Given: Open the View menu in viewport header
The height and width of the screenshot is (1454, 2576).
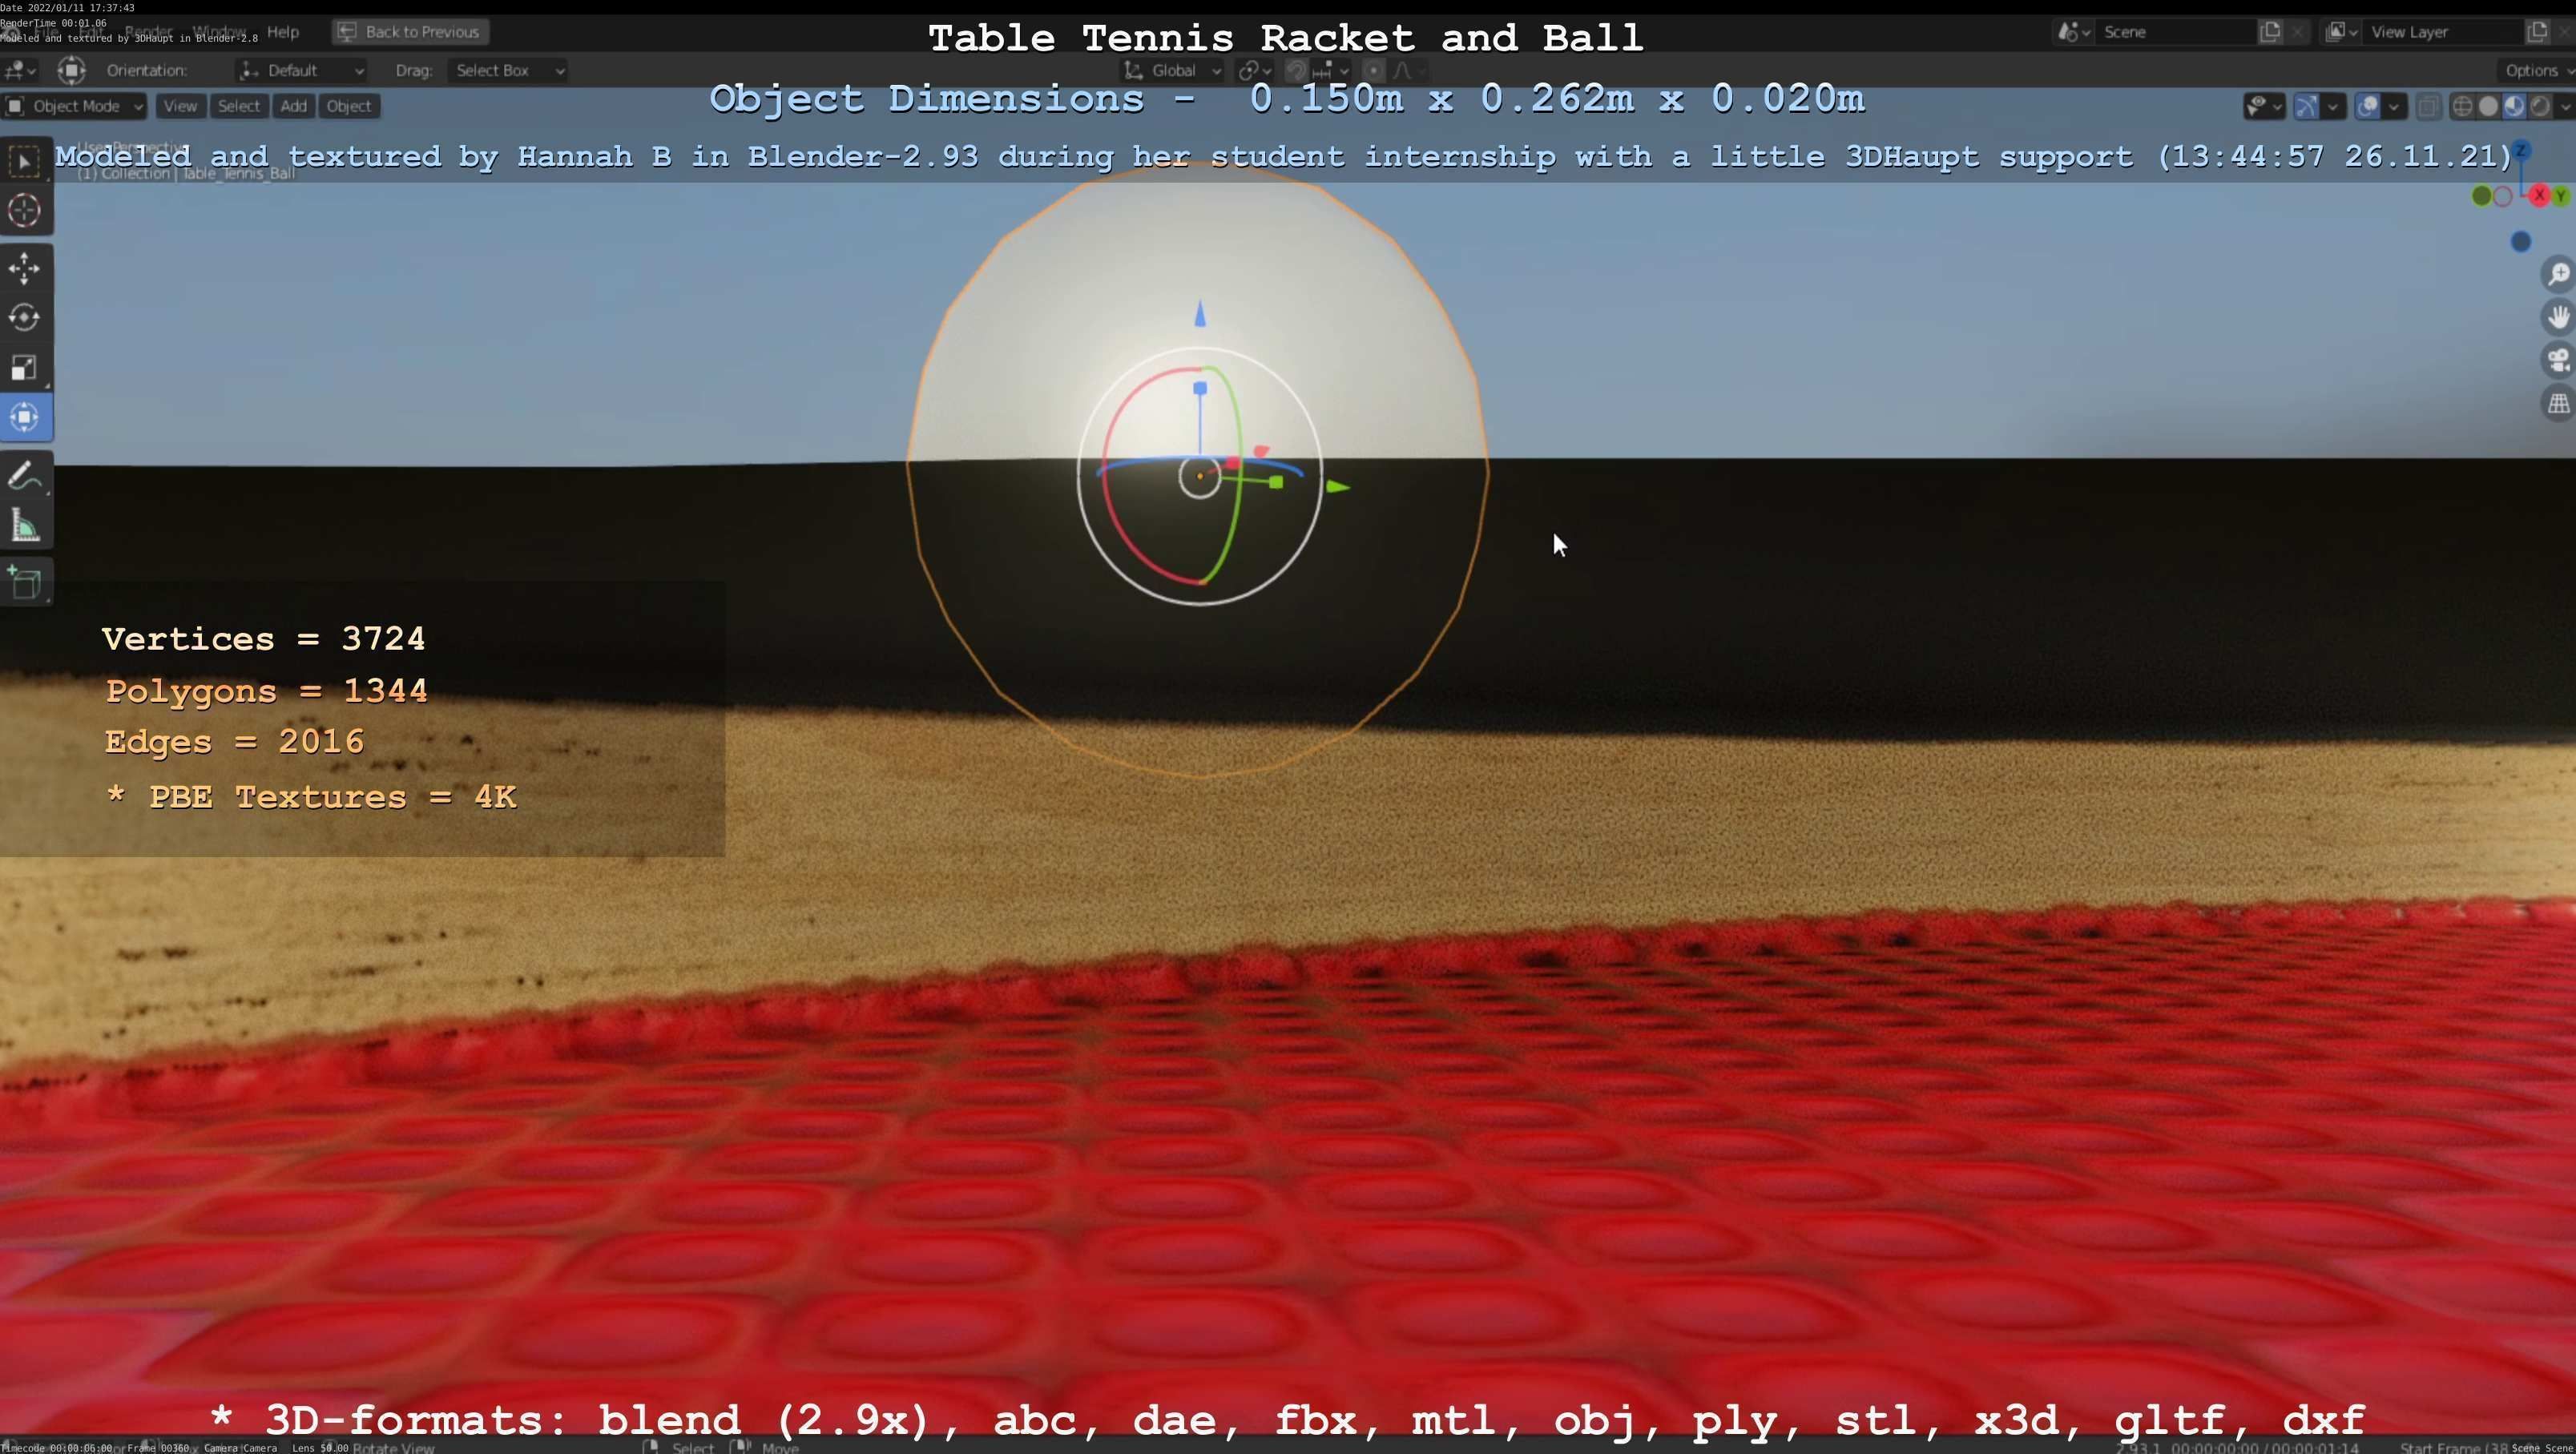Looking at the screenshot, I should tap(180, 106).
